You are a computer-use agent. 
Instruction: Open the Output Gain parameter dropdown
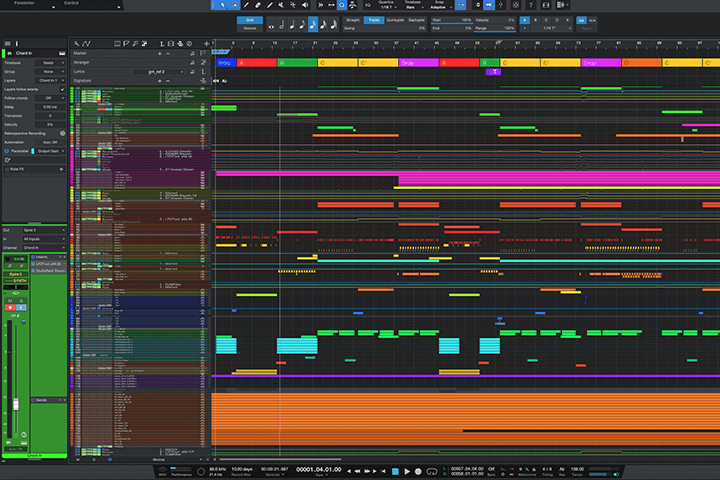50,151
